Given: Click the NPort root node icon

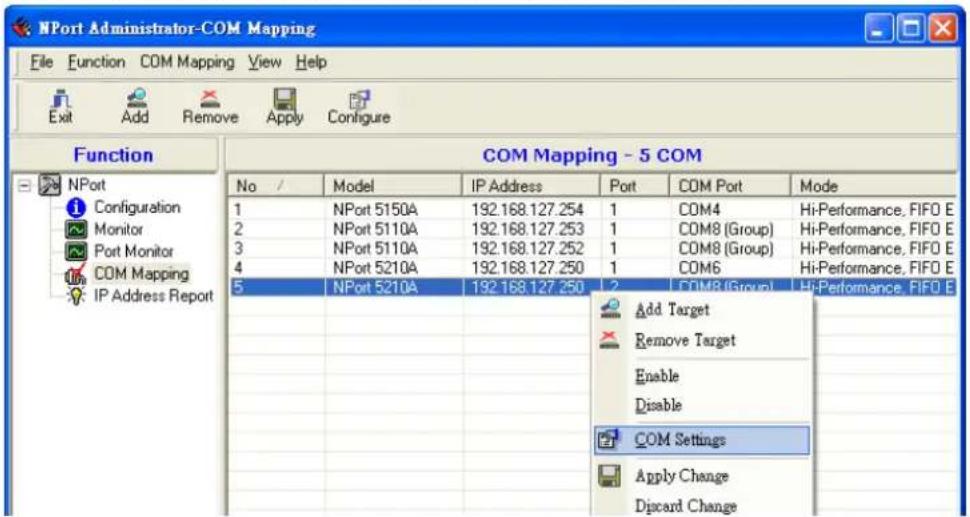Looking at the screenshot, I should [x=50, y=184].
